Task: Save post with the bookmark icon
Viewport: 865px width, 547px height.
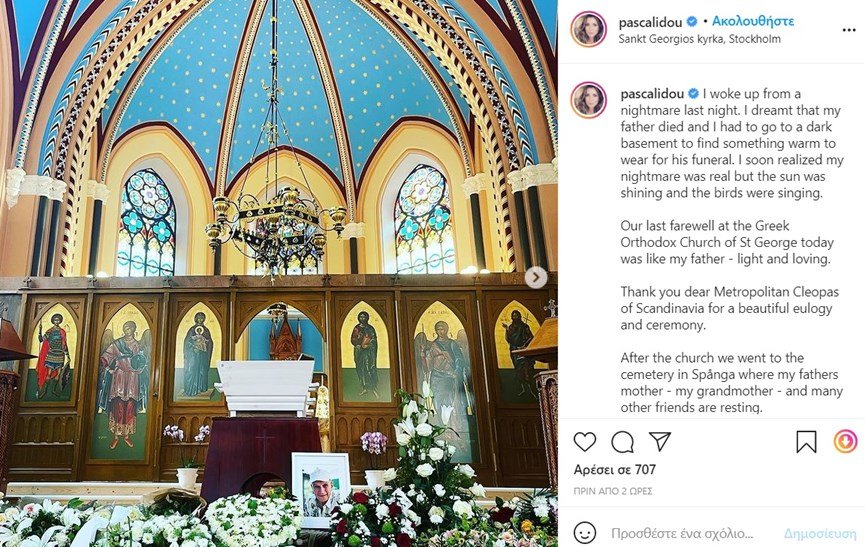Action: click(x=806, y=442)
